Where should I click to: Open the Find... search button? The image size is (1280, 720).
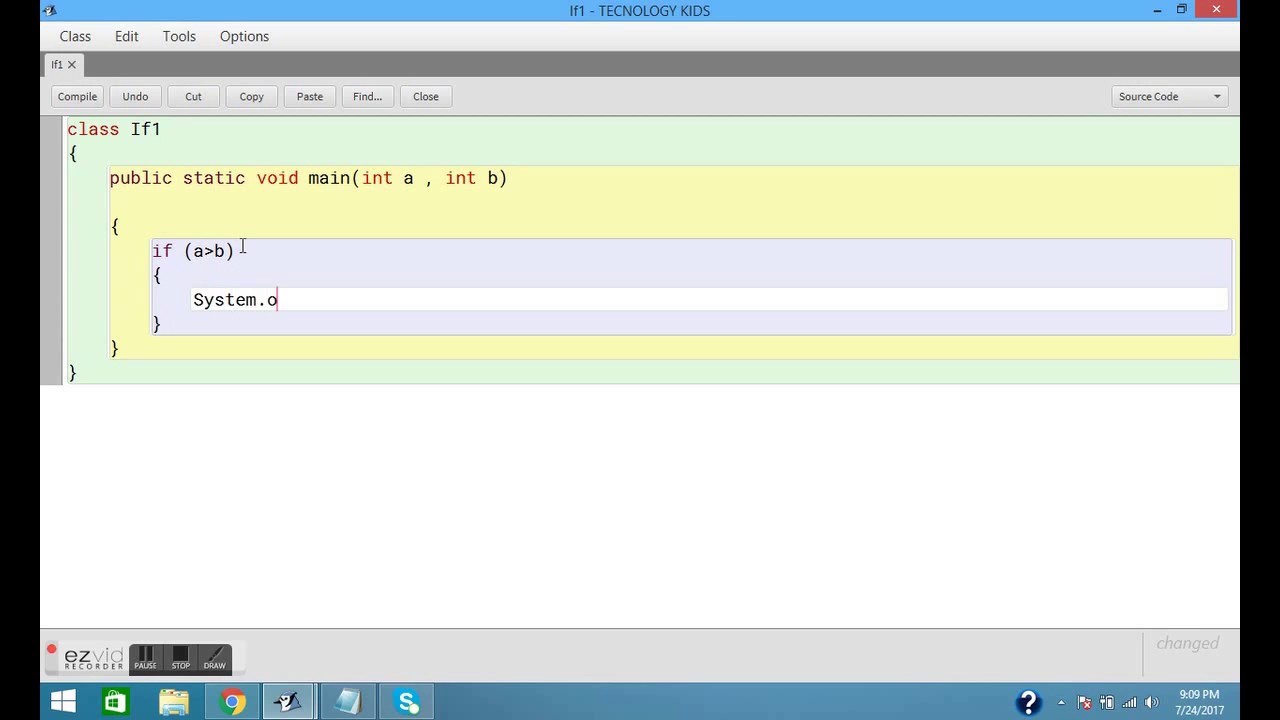point(367,96)
